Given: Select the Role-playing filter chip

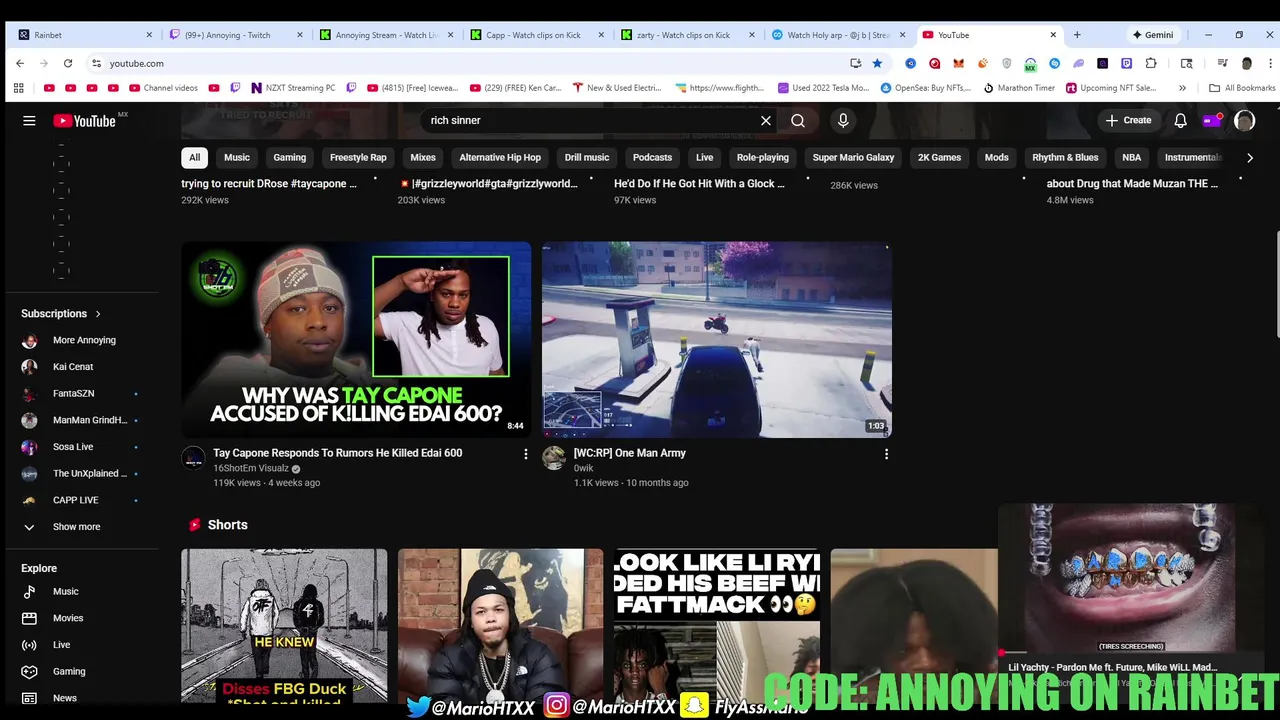Looking at the screenshot, I should (x=763, y=157).
